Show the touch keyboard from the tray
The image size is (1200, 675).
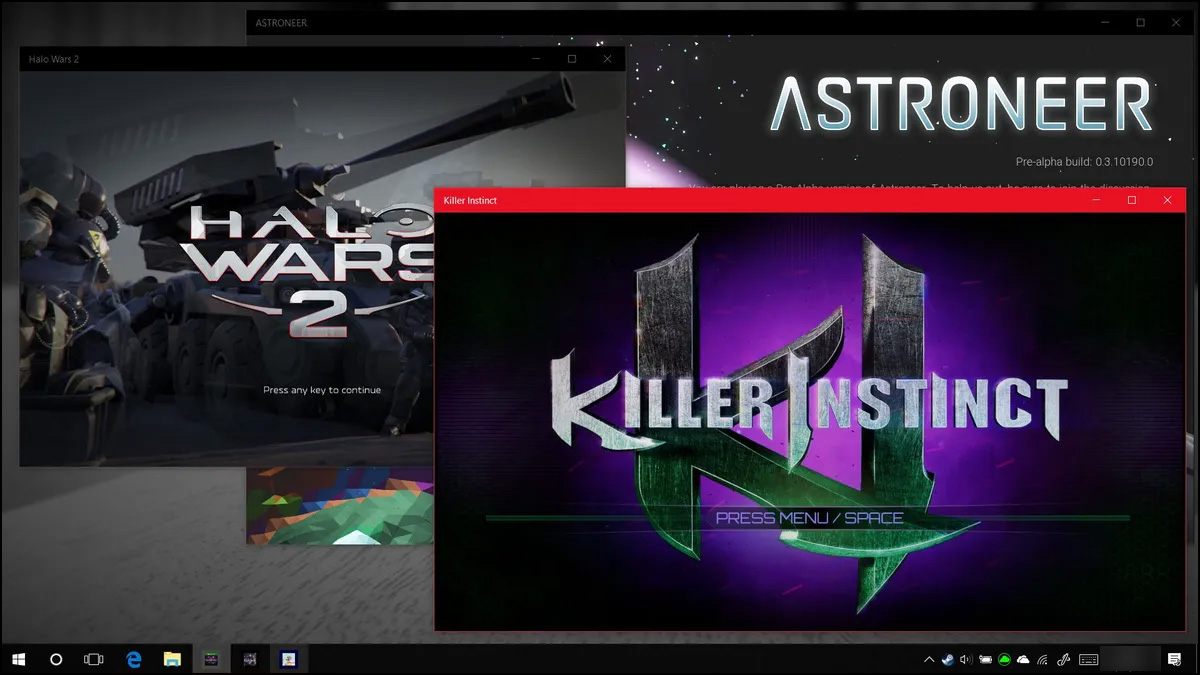point(1089,660)
